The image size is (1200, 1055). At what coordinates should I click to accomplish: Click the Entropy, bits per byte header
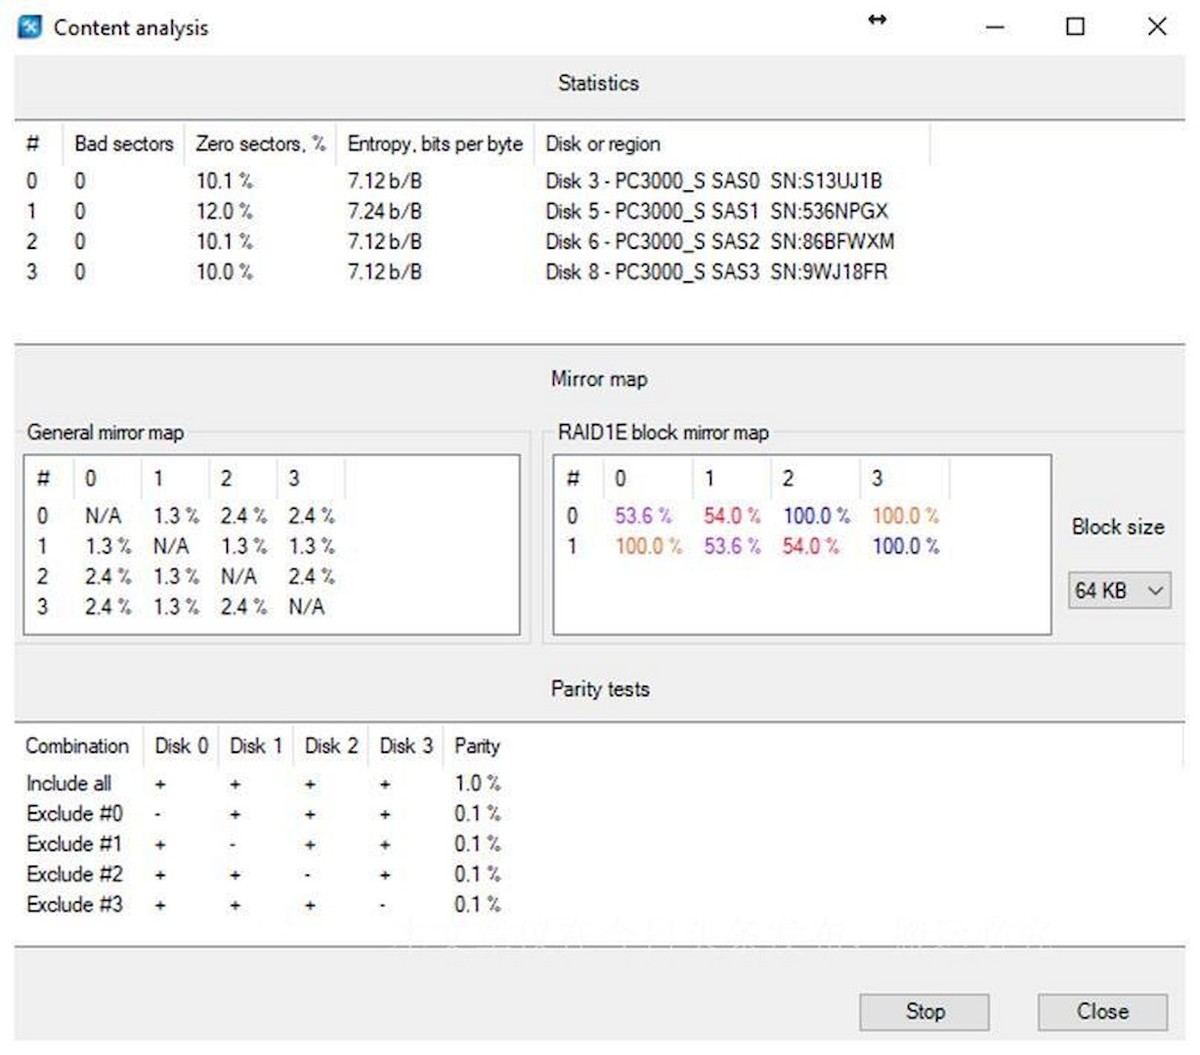click(434, 144)
